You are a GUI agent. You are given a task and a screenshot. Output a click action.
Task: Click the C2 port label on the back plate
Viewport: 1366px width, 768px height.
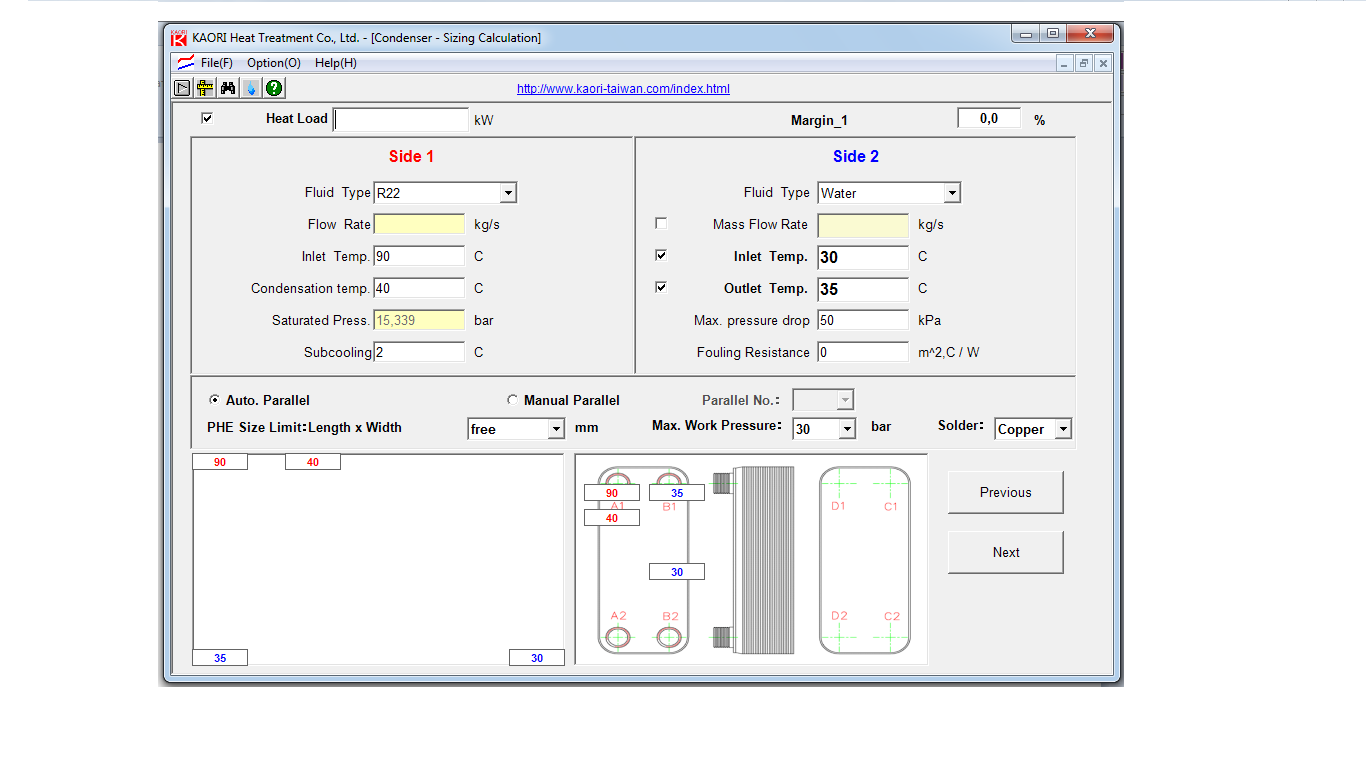tap(892, 616)
